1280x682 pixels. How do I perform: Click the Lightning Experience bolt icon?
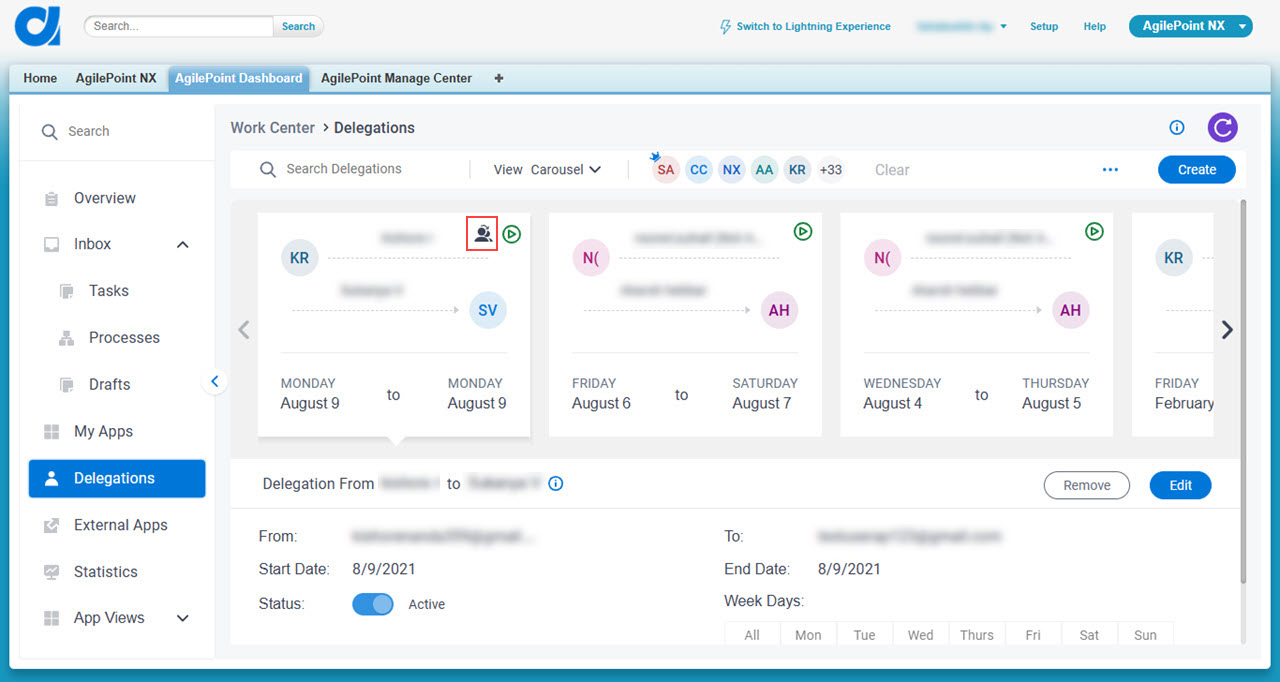[726, 27]
